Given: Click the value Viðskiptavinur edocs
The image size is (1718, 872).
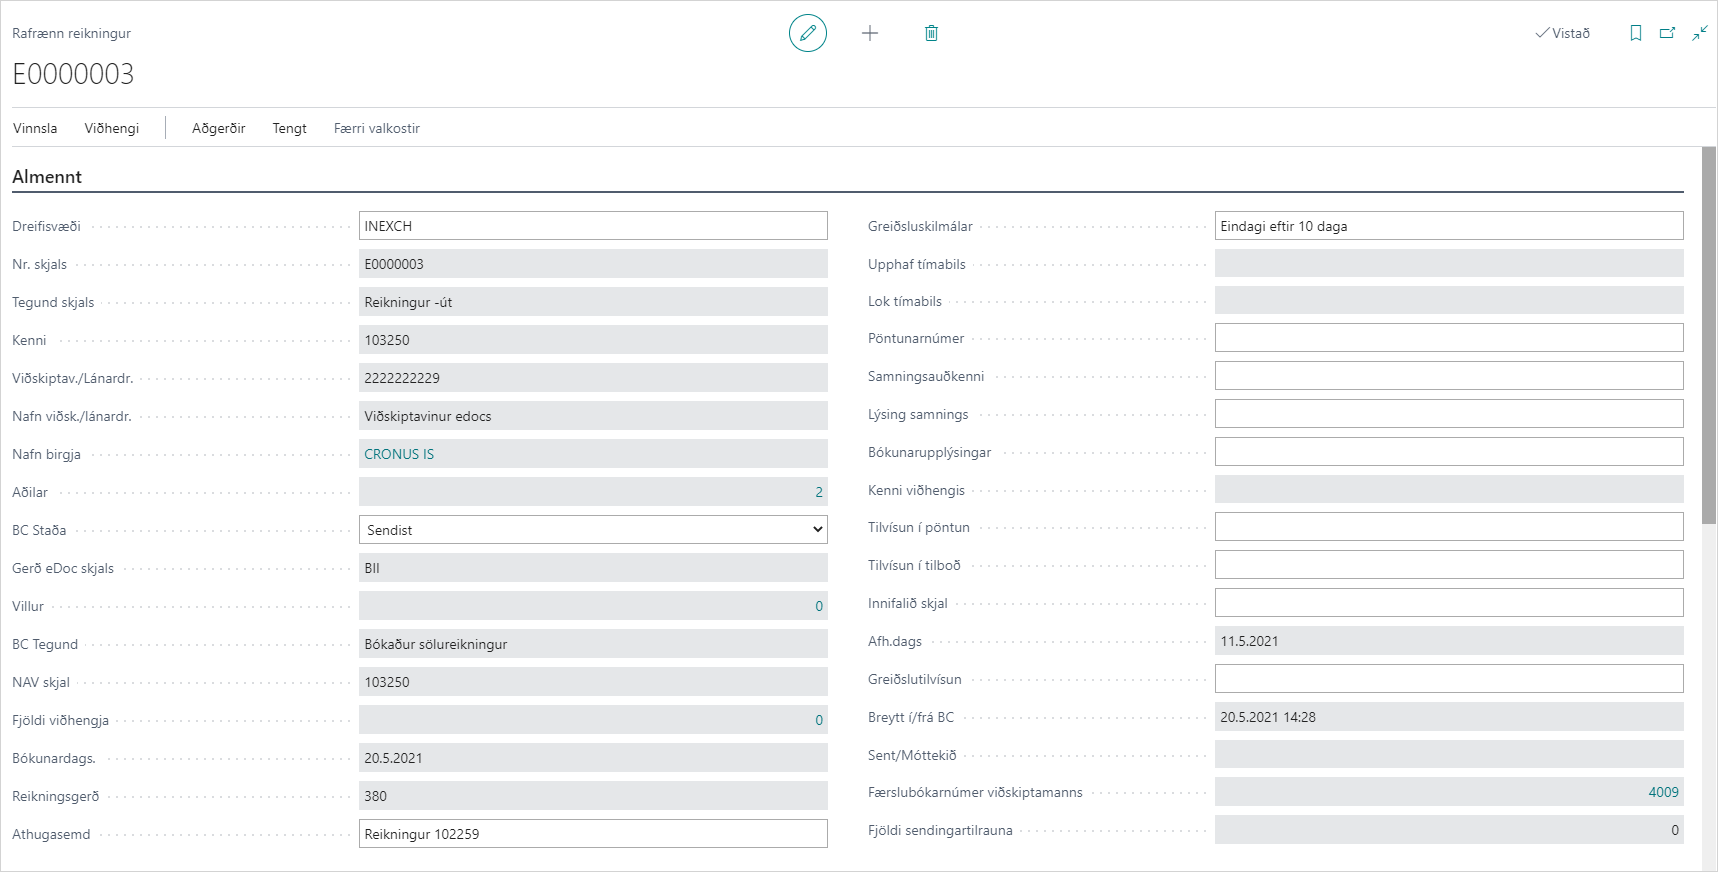Looking at the screenshot, I should pyautogui.click(x=593, y=416).
